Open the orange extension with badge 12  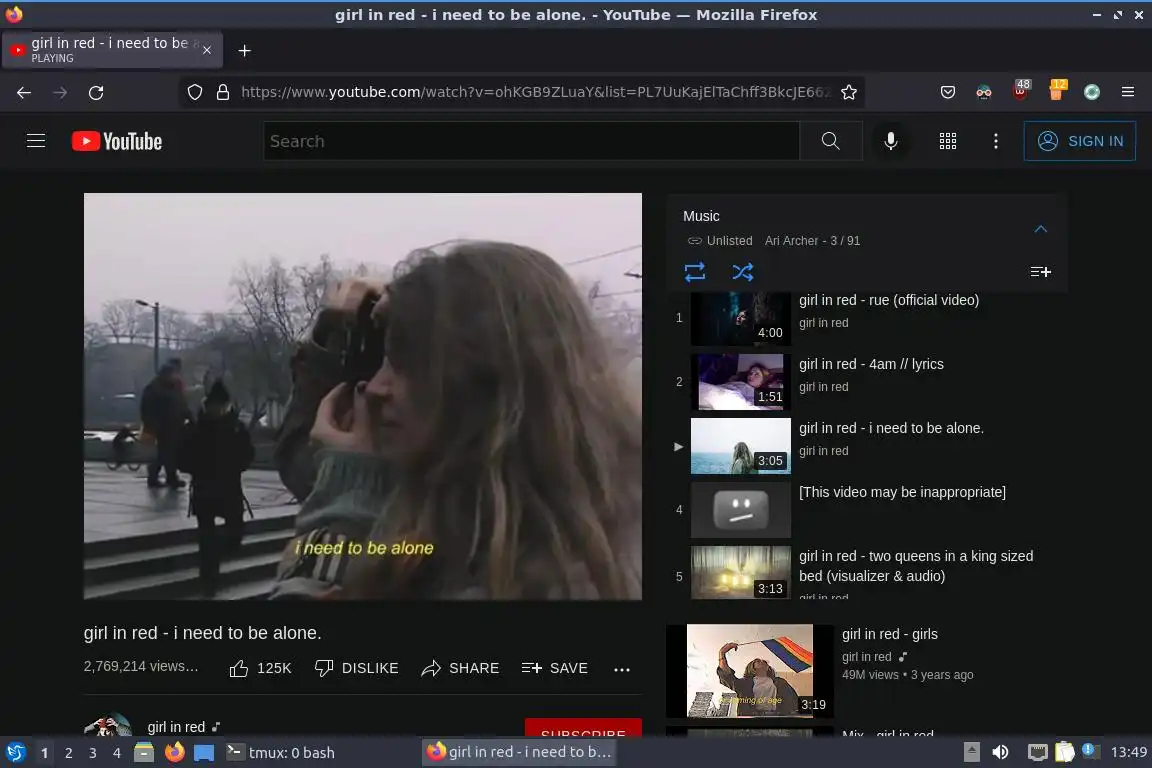coord(1056,90)
